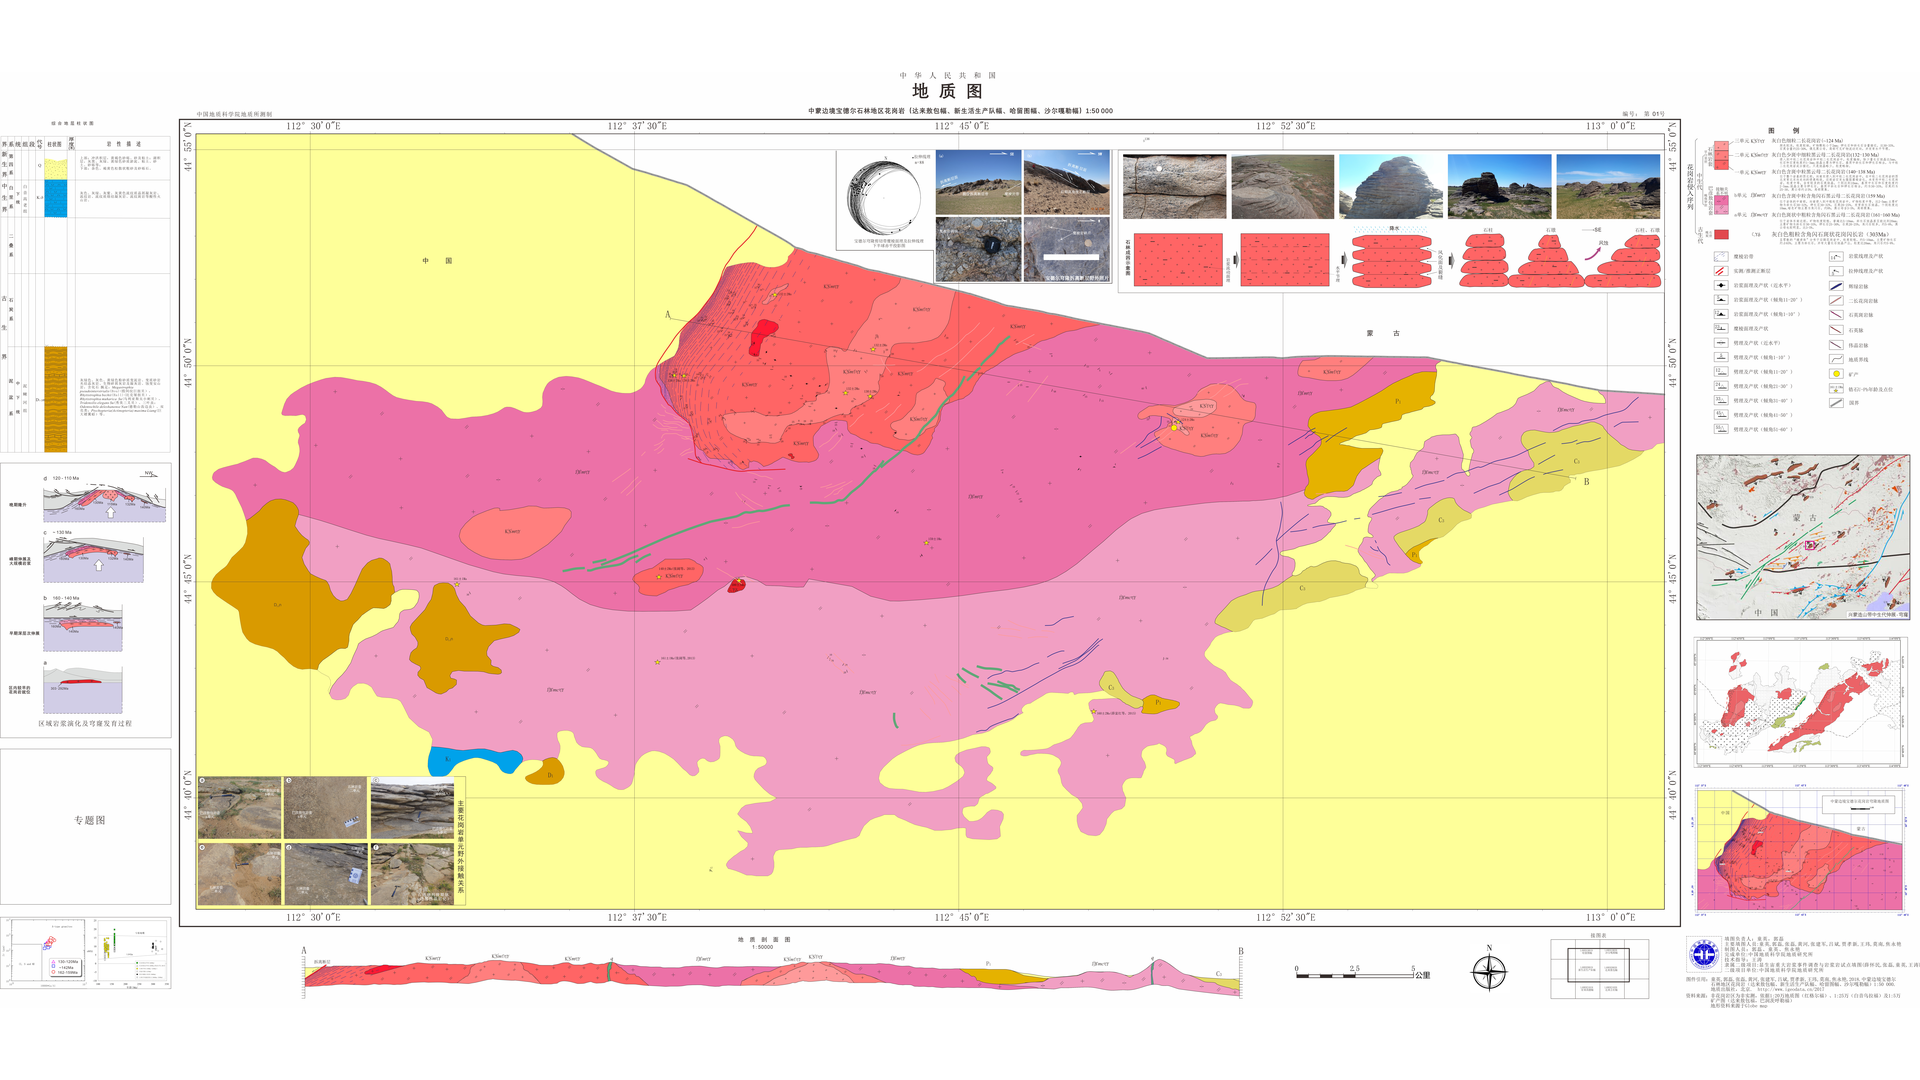Open the small overview geological inset map

click(x=1800, y=849)
